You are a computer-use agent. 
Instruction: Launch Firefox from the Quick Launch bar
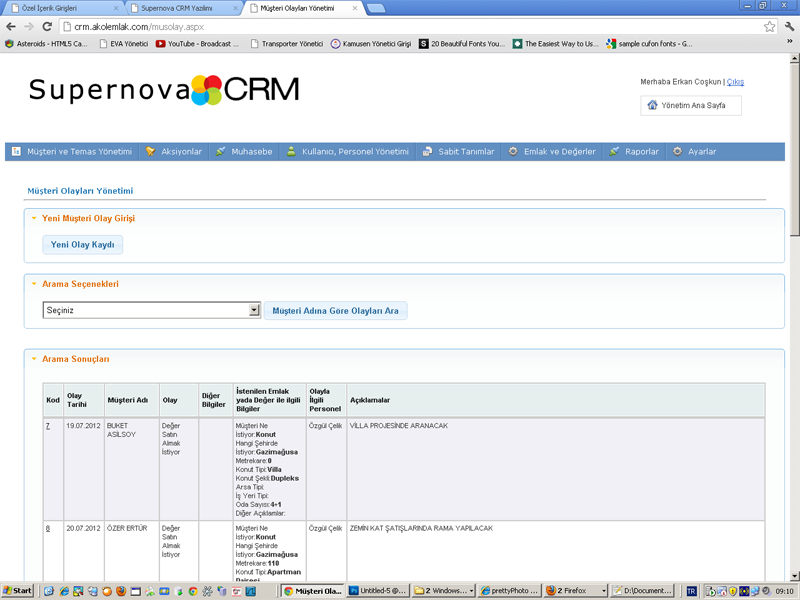point(121,591)
